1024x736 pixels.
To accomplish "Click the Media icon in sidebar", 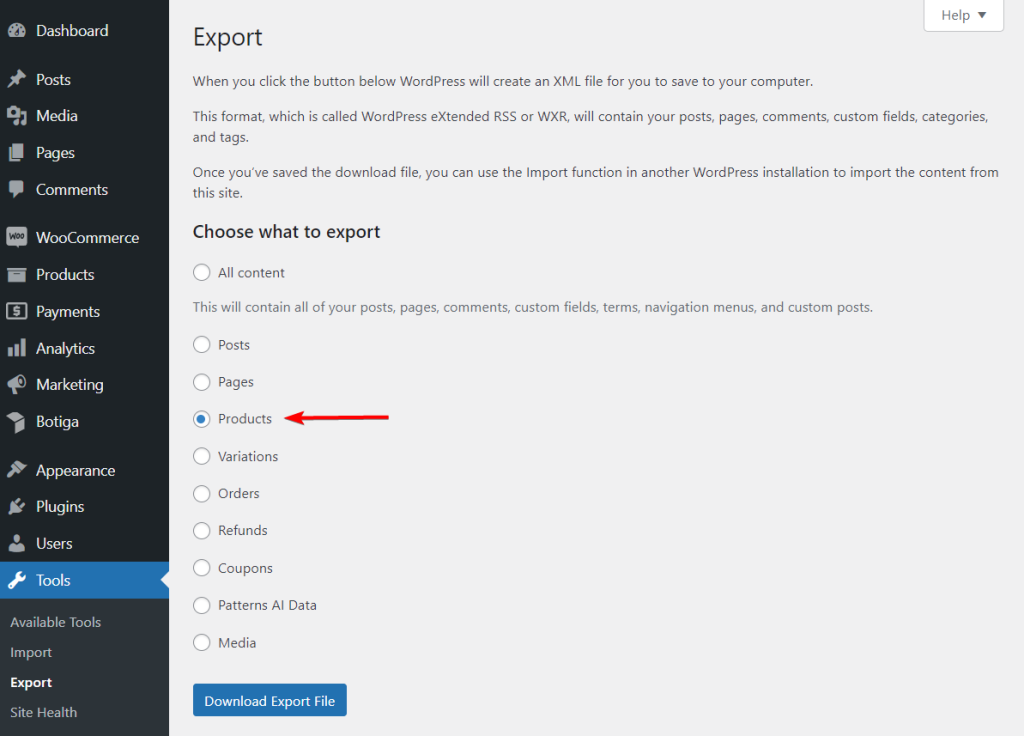I will 17,116.
